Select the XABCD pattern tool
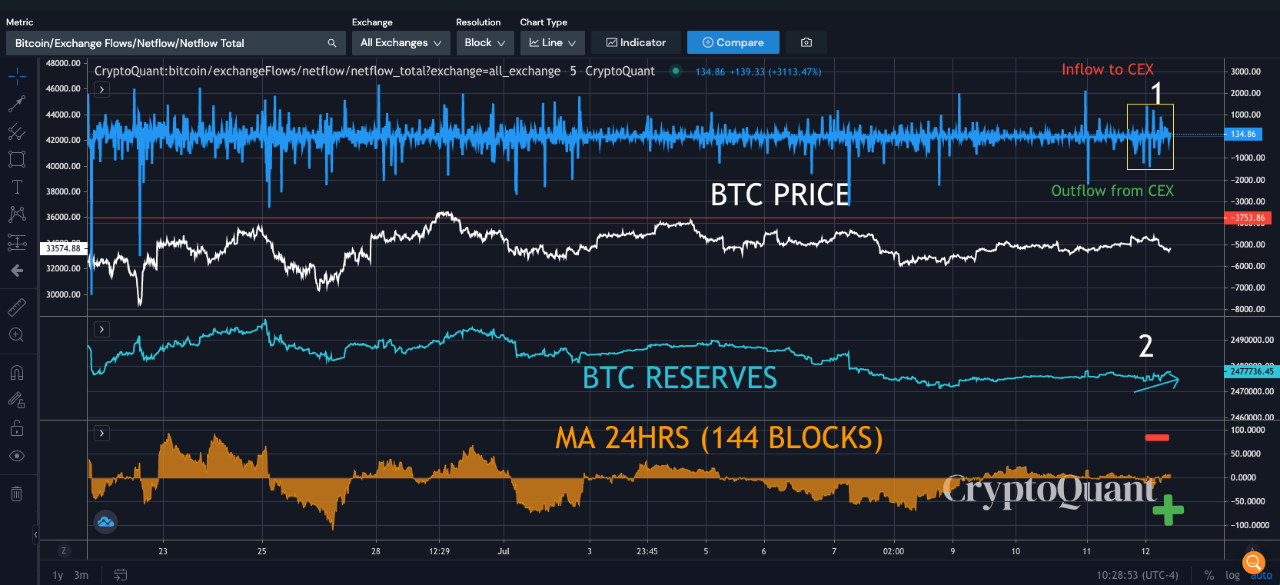This screenshot has height=585, width=1280. [x=16, y=213]
